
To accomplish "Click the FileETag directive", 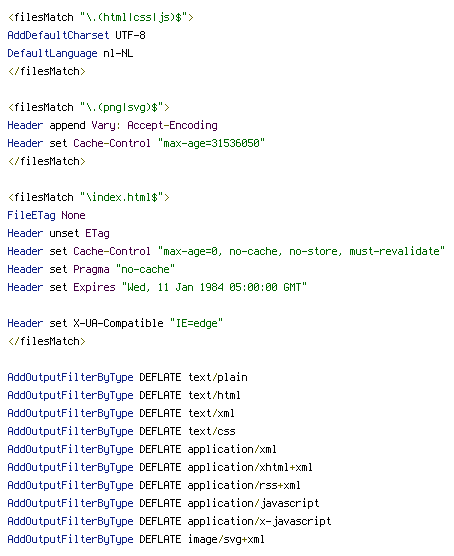I will pos(31,216).
